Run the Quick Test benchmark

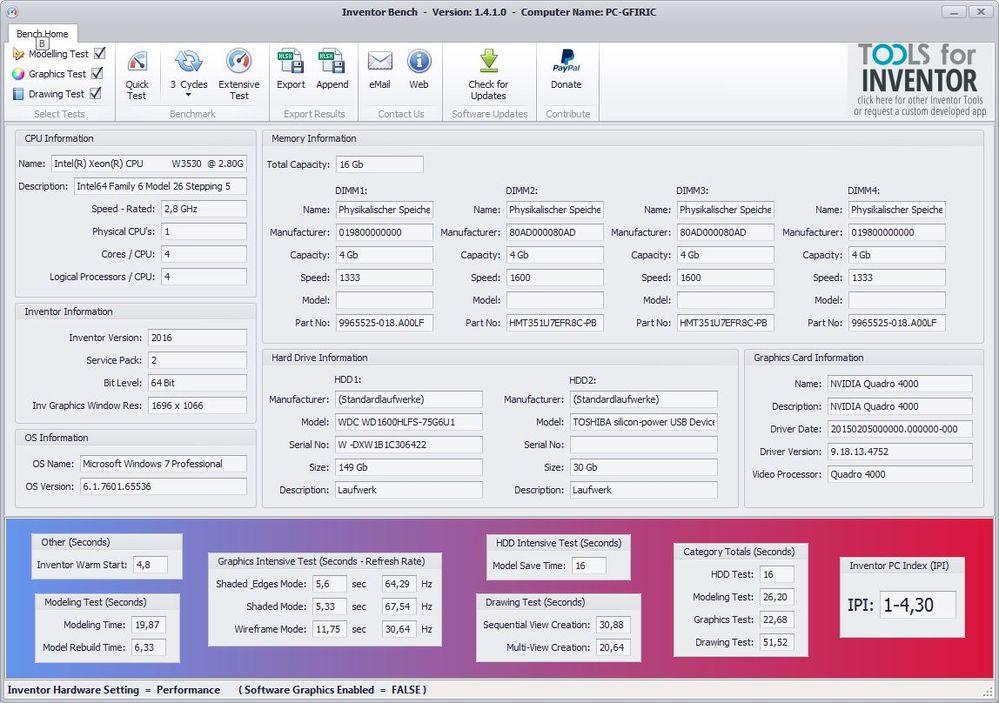[136, 75]
